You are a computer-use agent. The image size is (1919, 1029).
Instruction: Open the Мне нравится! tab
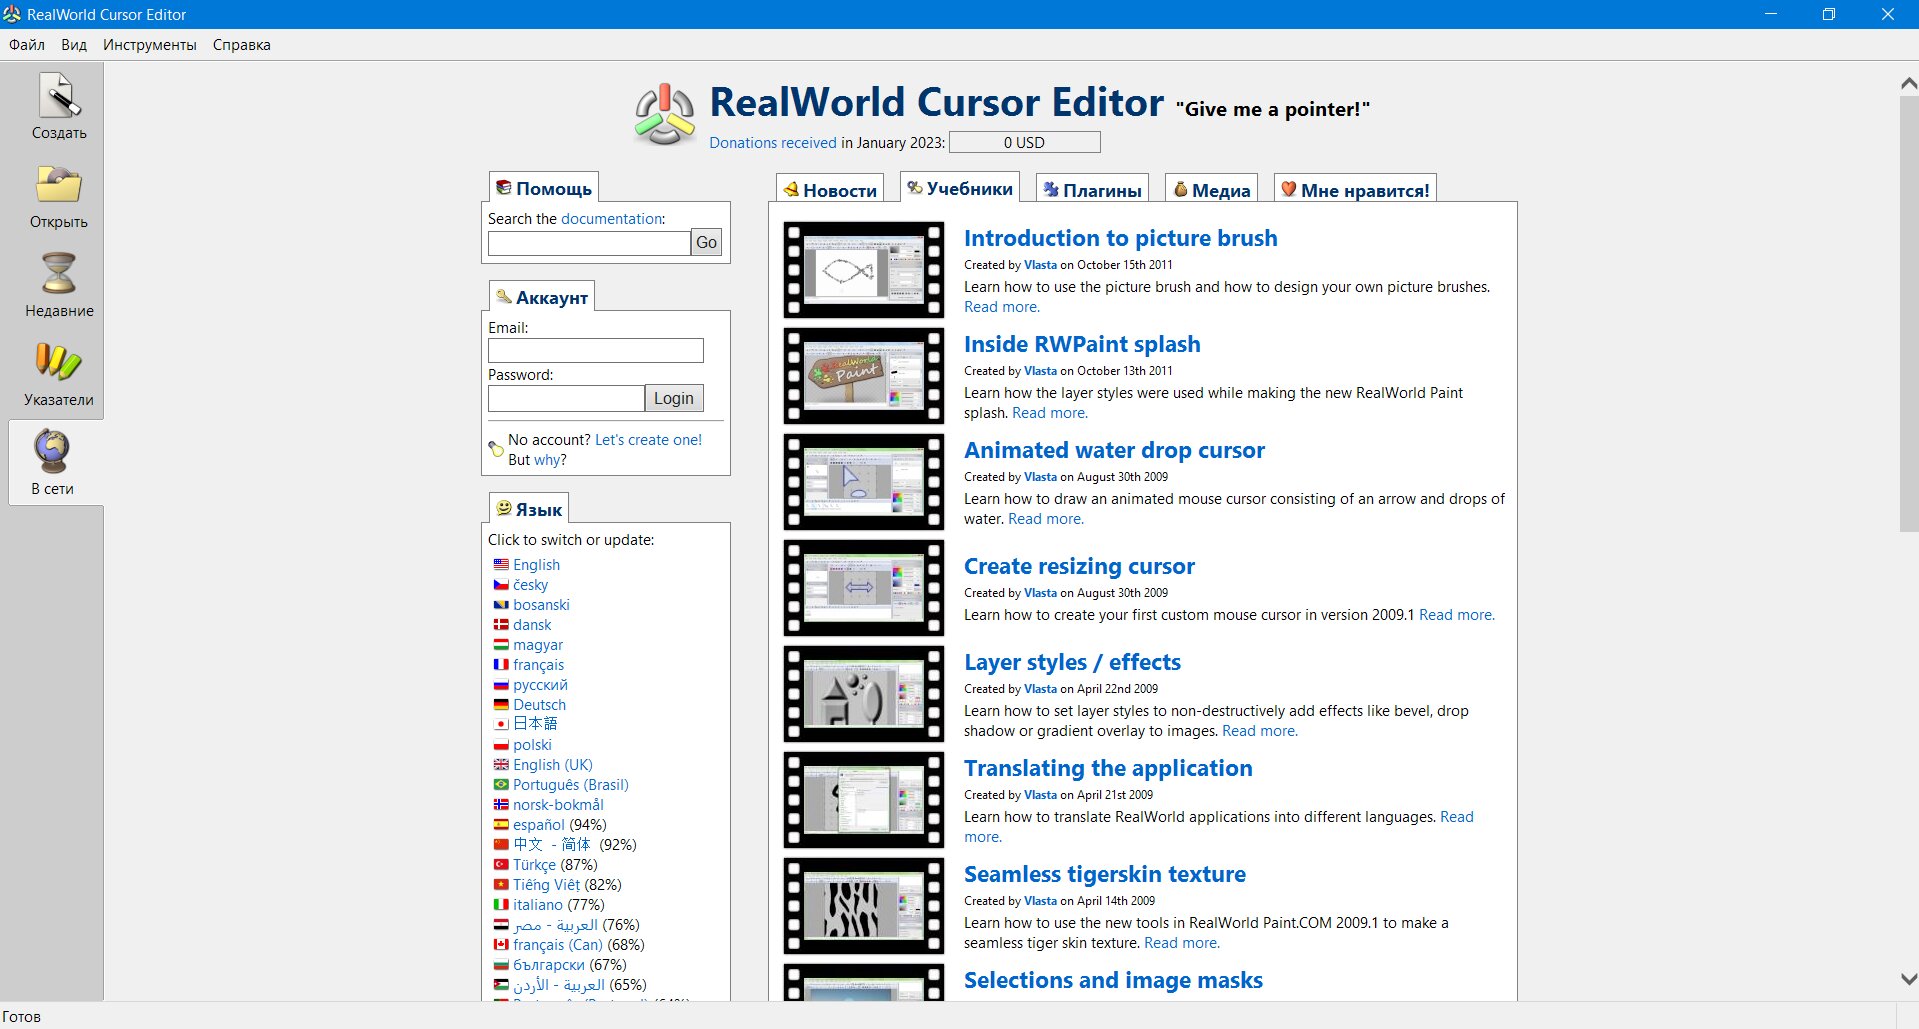point(1355,190)
